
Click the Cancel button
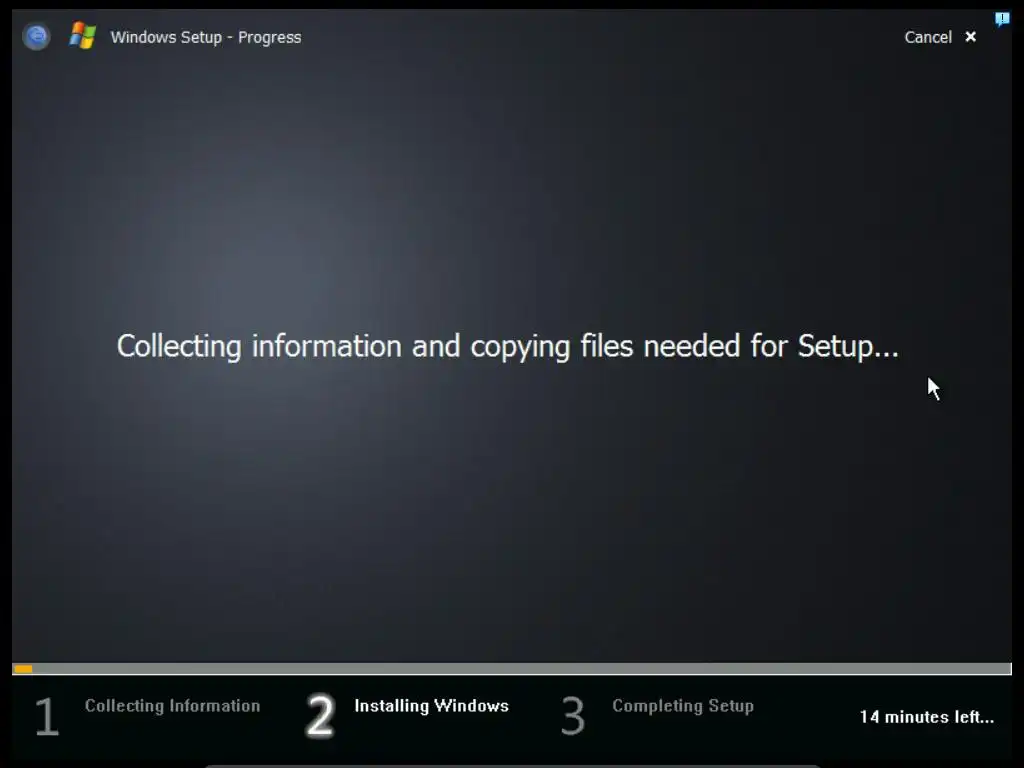927,37
